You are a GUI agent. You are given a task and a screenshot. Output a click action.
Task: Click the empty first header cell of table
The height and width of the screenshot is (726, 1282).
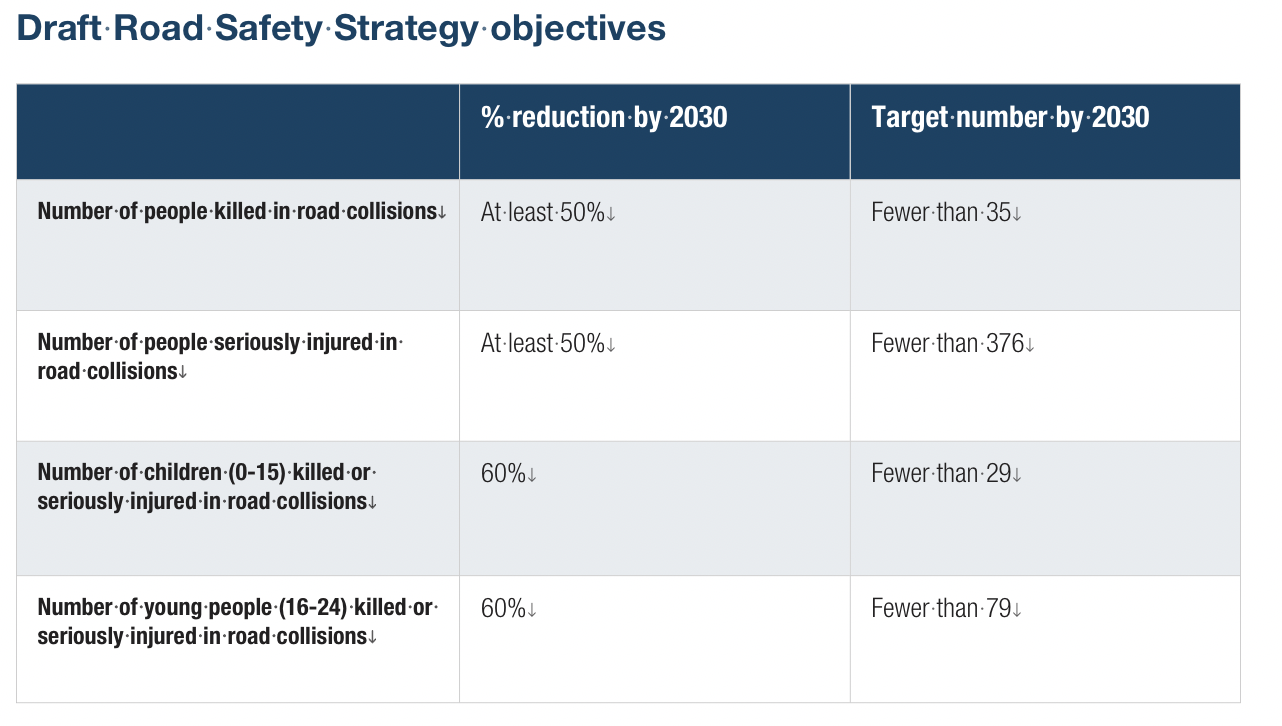click(x=238, y=132)
